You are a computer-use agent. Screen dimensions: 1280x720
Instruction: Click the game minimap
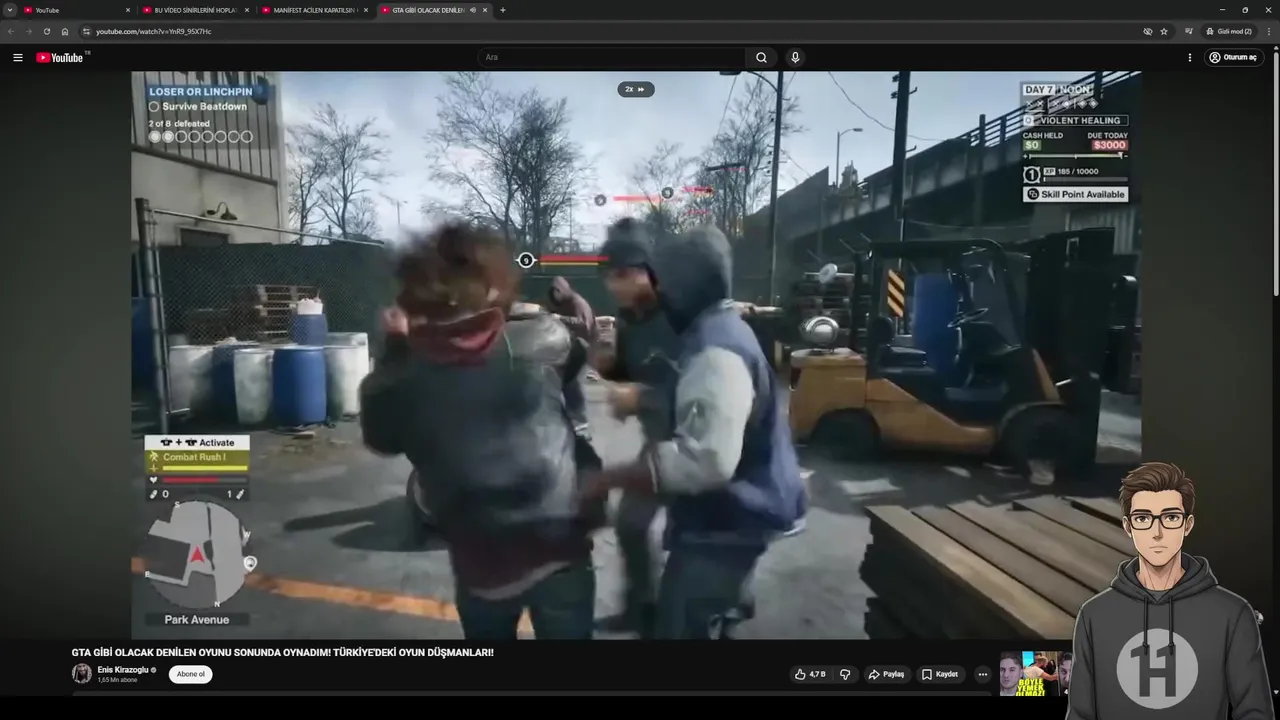[x=198, y=554]
